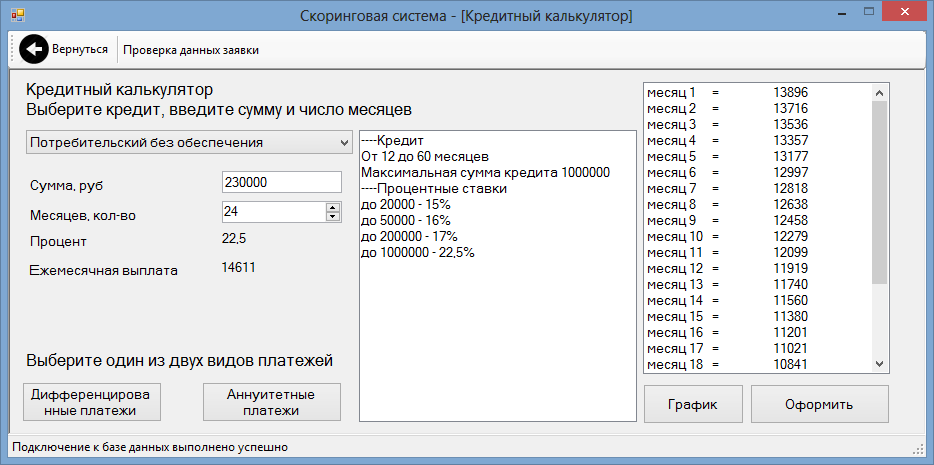Choose Аннуитетные платежи button
Screen dimensions: 934x465
[272, 402]
